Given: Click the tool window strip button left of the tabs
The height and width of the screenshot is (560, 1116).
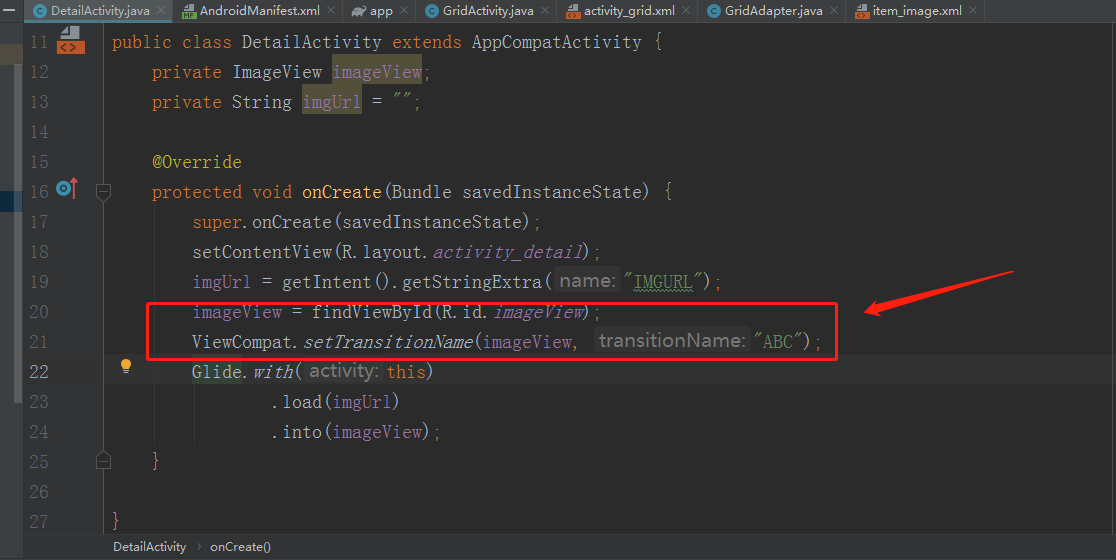Looking at the screenshot, I should tap(9, 10).
